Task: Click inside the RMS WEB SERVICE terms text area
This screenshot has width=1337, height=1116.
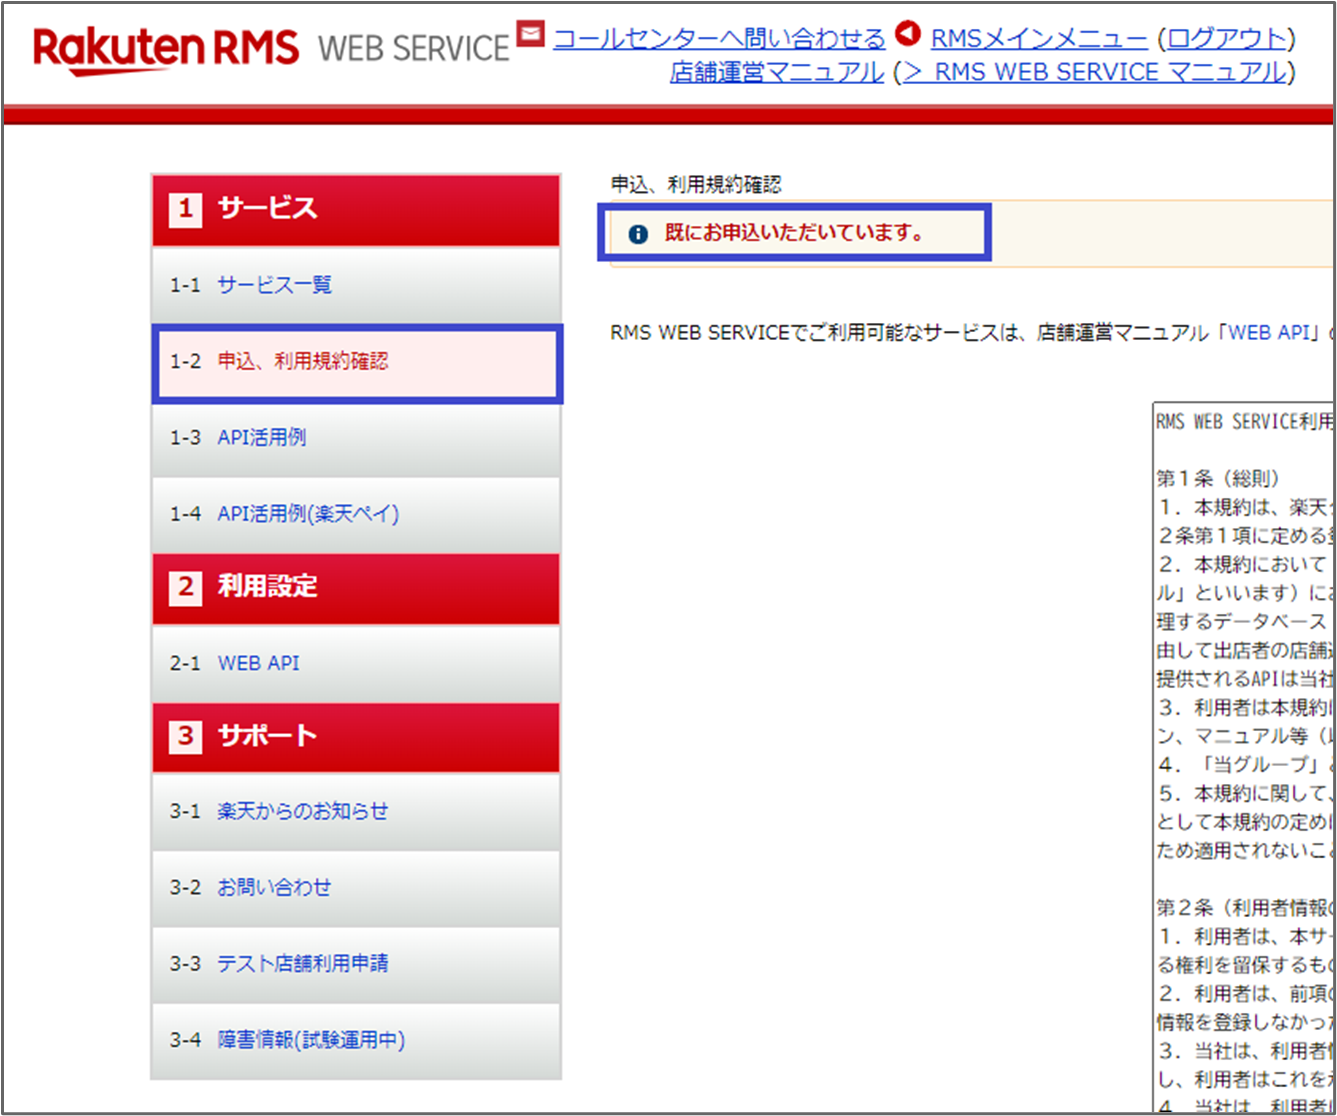Action: 1243,755
